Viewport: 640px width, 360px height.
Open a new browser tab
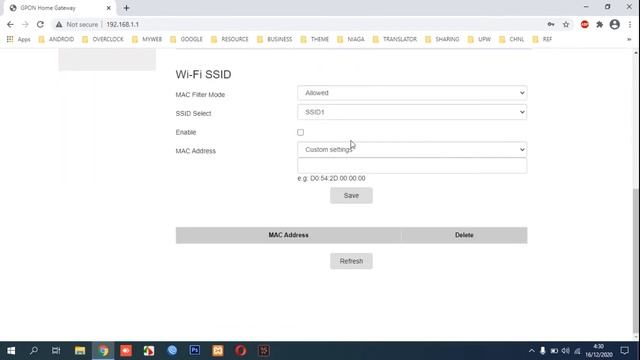click(x=127, y=8)
